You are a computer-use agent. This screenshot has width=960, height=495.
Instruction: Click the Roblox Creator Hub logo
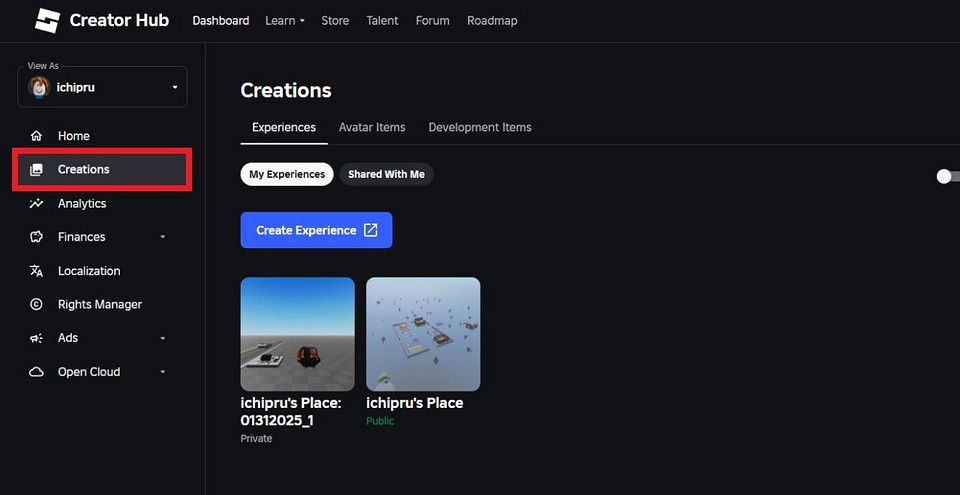point(48,20)
